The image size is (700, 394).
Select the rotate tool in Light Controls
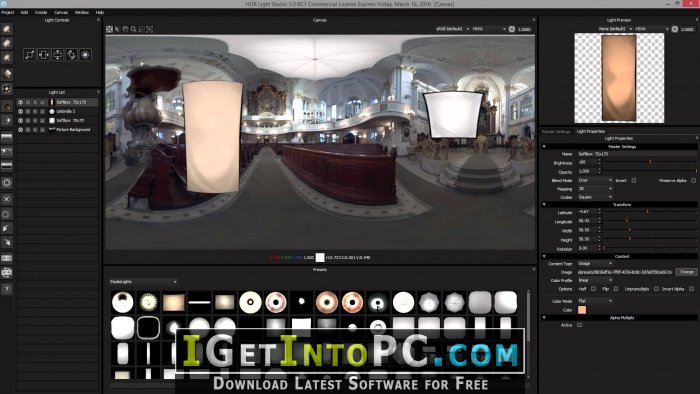click(x=71, y=55)
